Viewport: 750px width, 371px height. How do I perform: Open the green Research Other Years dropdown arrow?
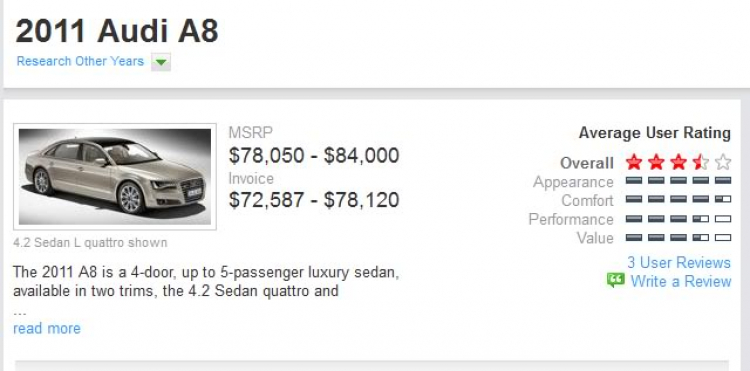click(x=161, y=62)
